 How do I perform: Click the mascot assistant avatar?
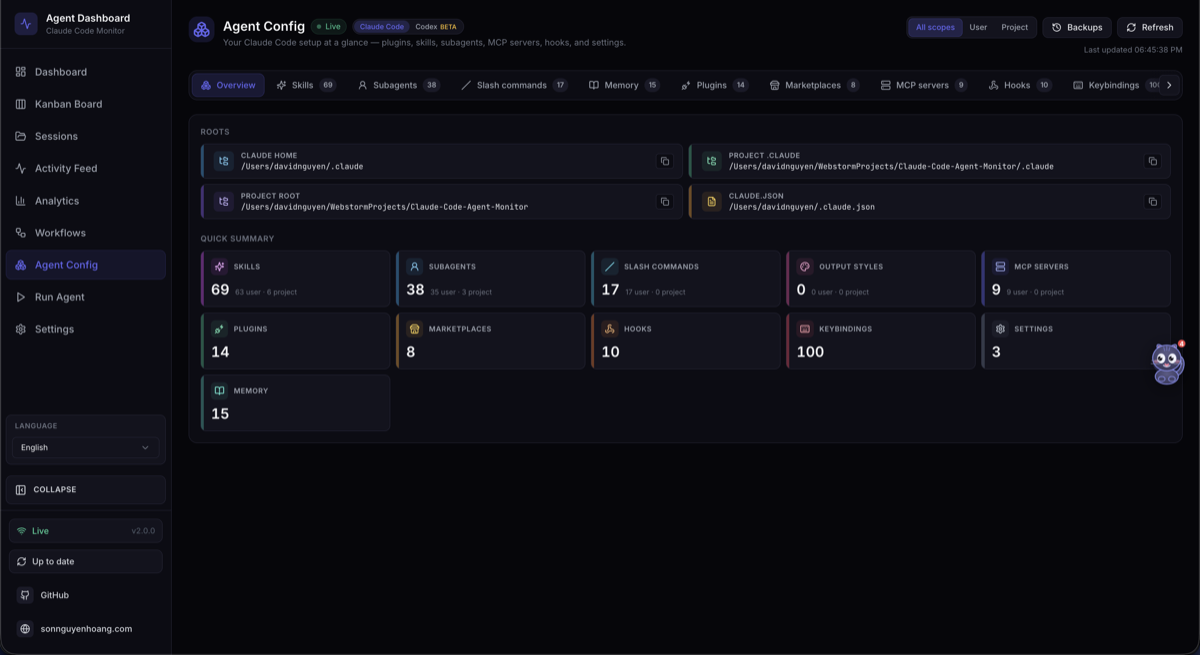(1167, 363)
